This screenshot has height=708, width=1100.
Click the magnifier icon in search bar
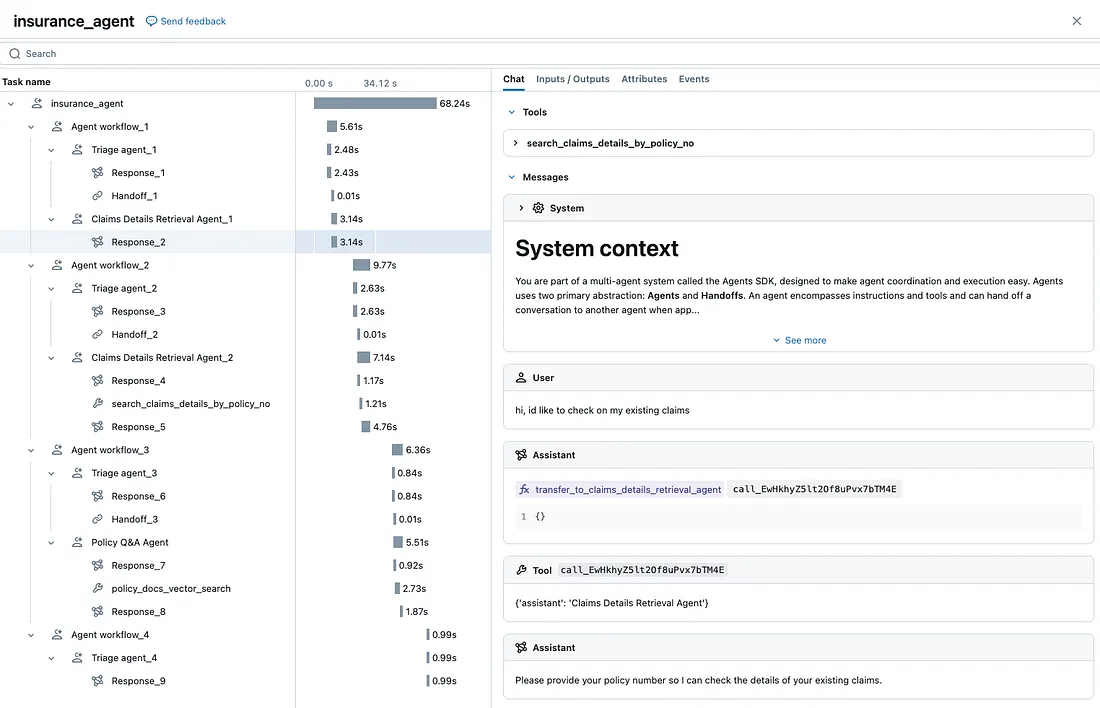[x=15, y=54]
